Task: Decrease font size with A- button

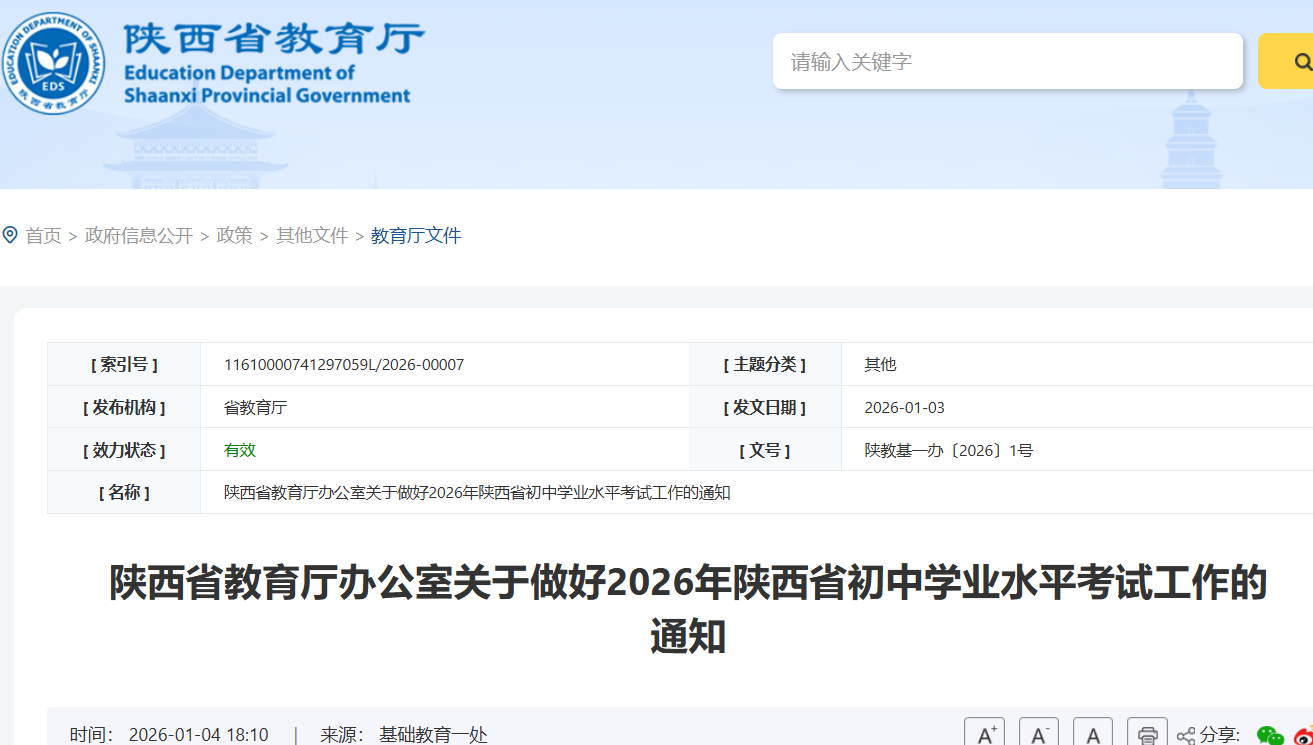Action: [1038, 735]
